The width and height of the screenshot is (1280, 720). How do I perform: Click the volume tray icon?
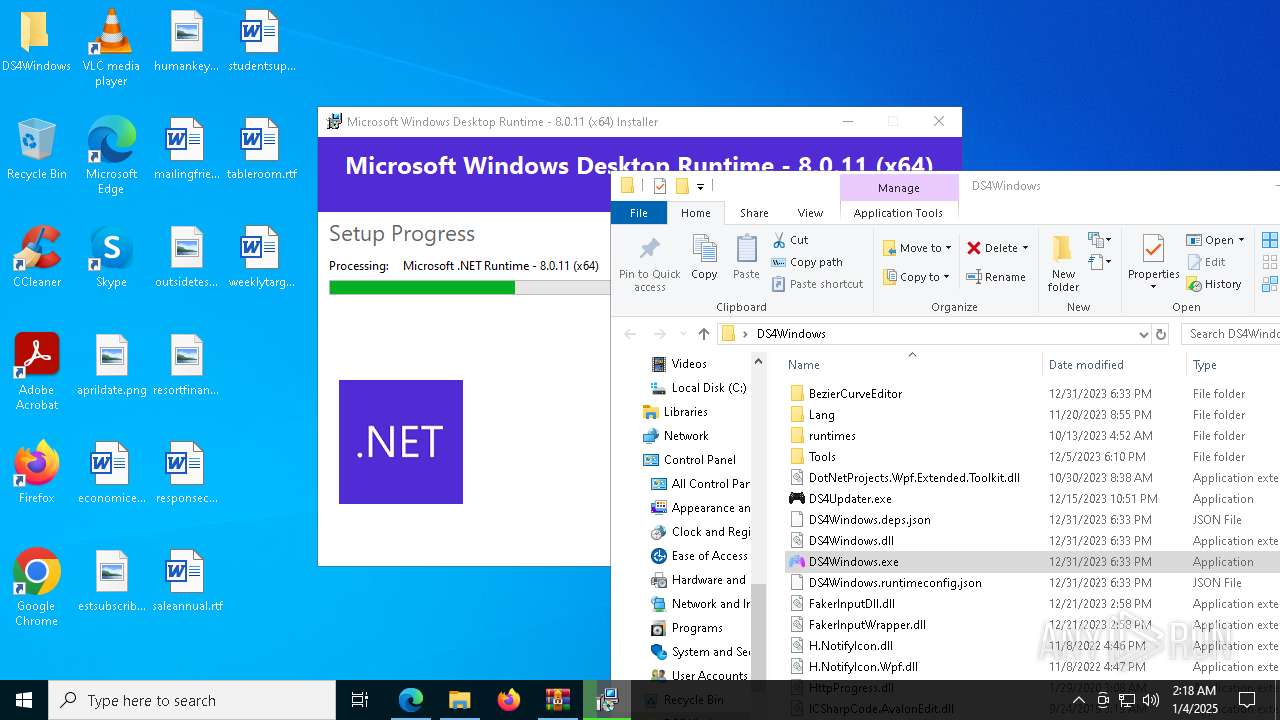pos(1150,700)
